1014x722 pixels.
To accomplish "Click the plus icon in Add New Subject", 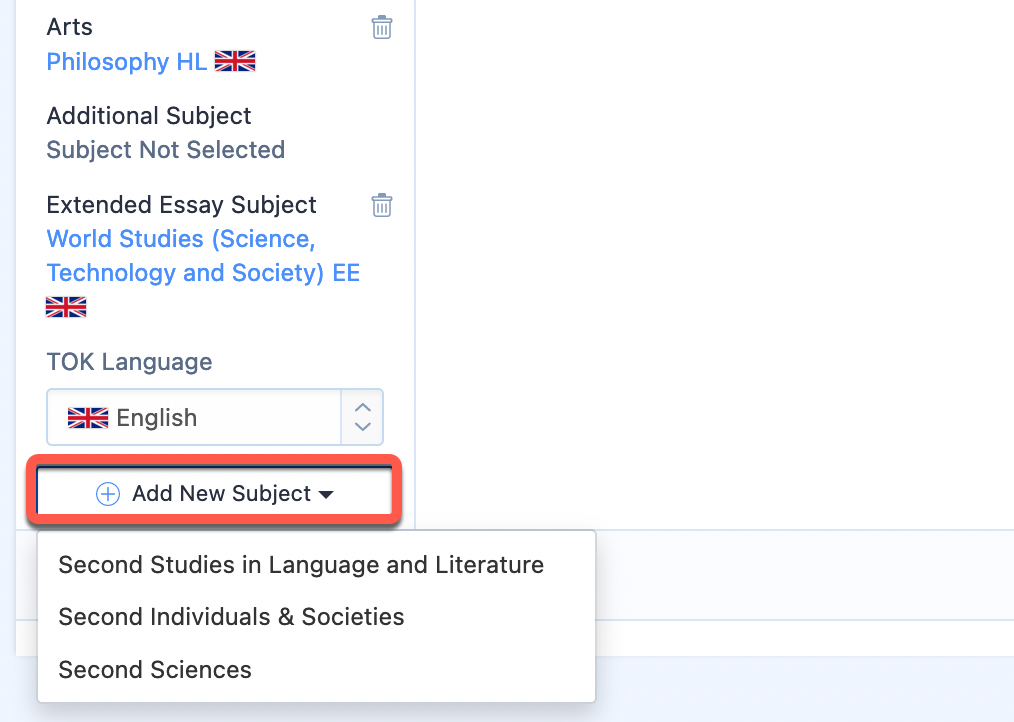I will (107, 494).
